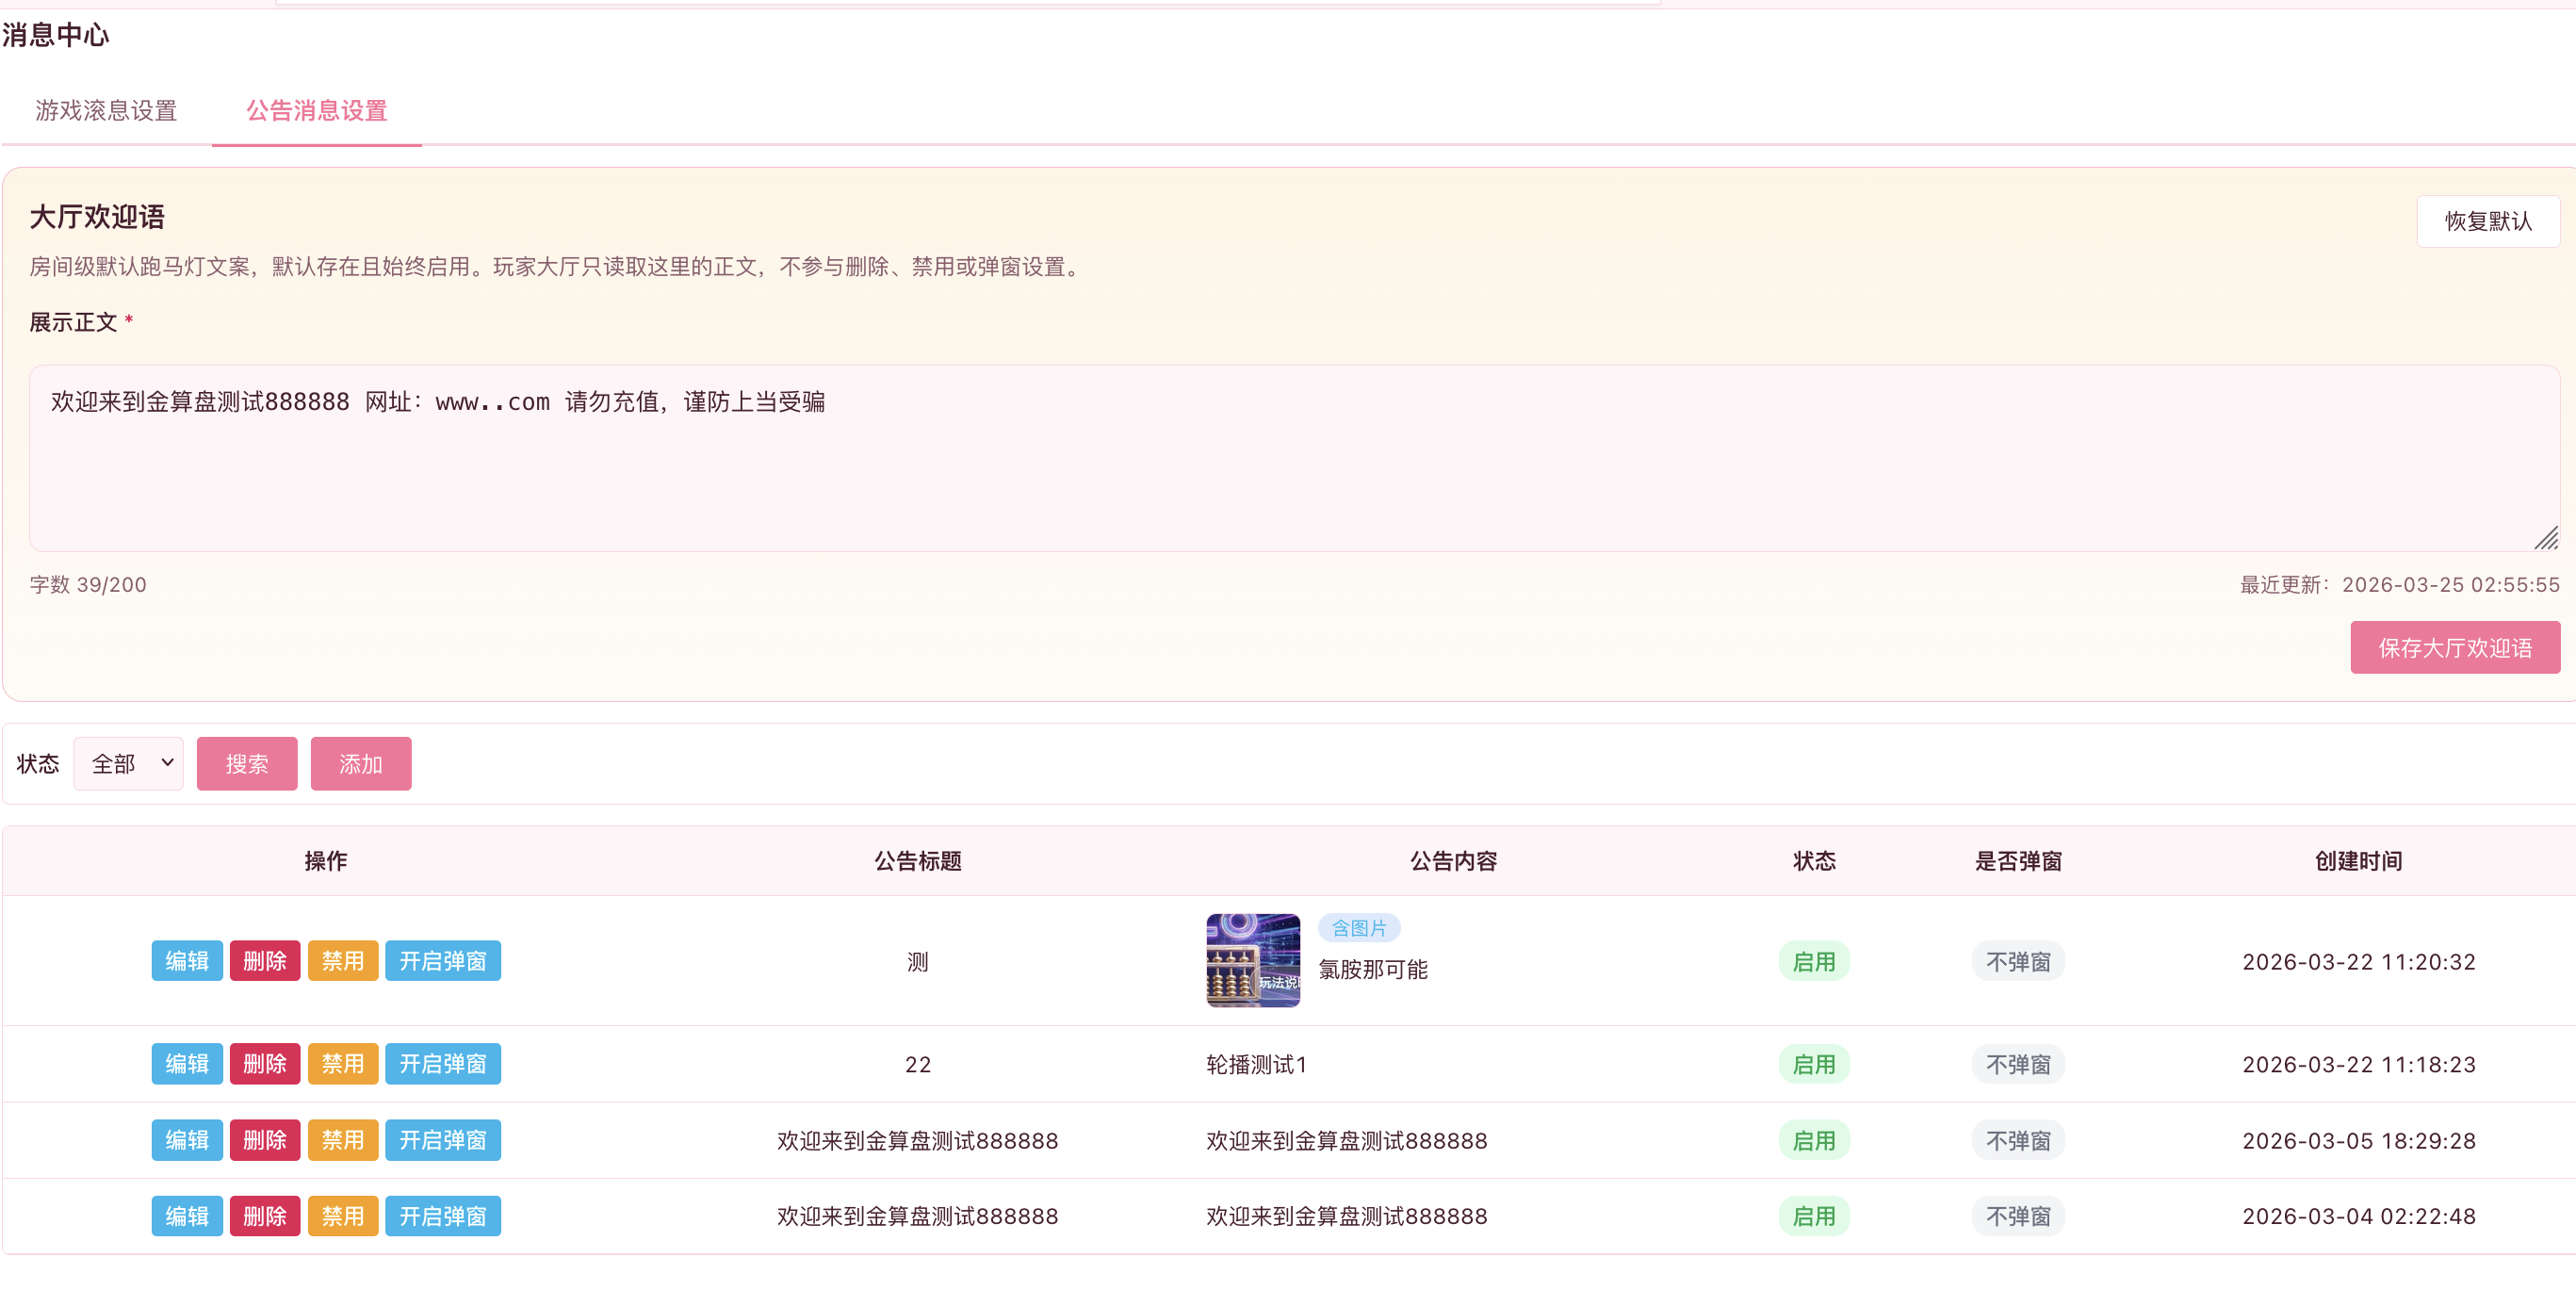2576x1306 pixels.
Task: Focus the 展示正文 welcome text area
Action: point(1294,458)
